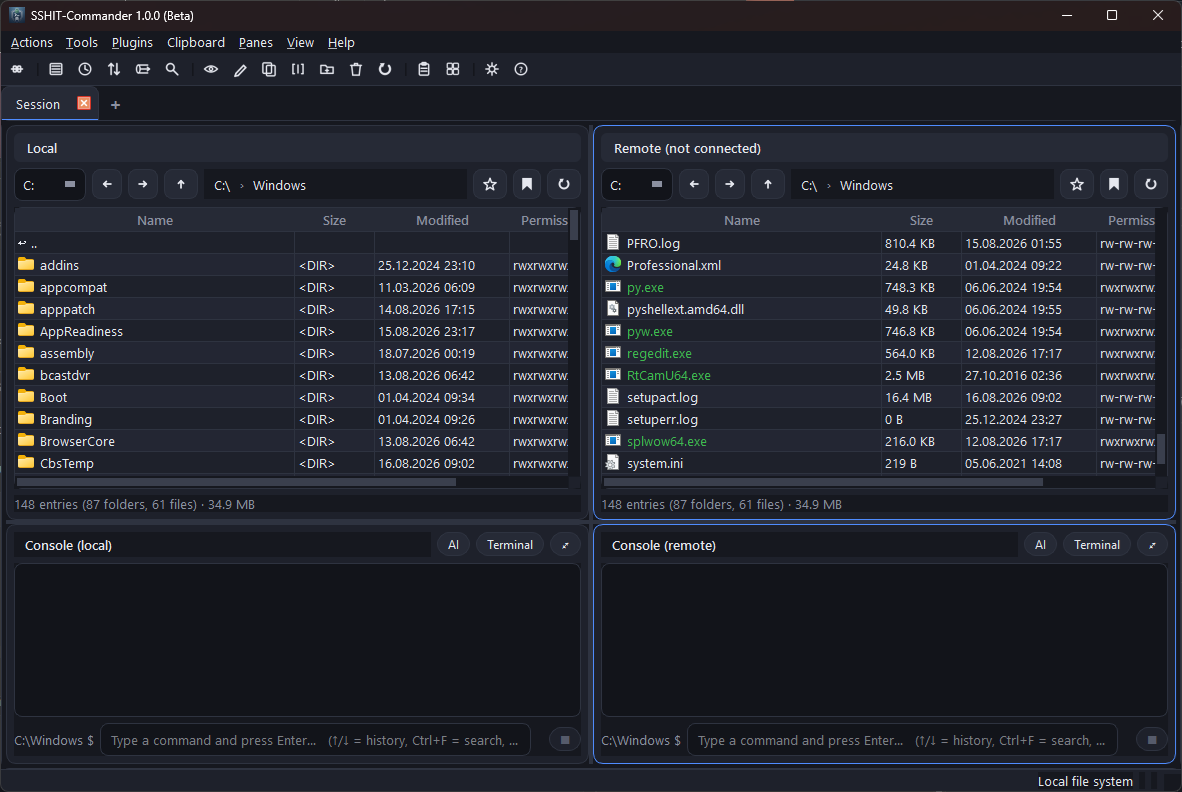Open the Tools menu

coord(81,43)
